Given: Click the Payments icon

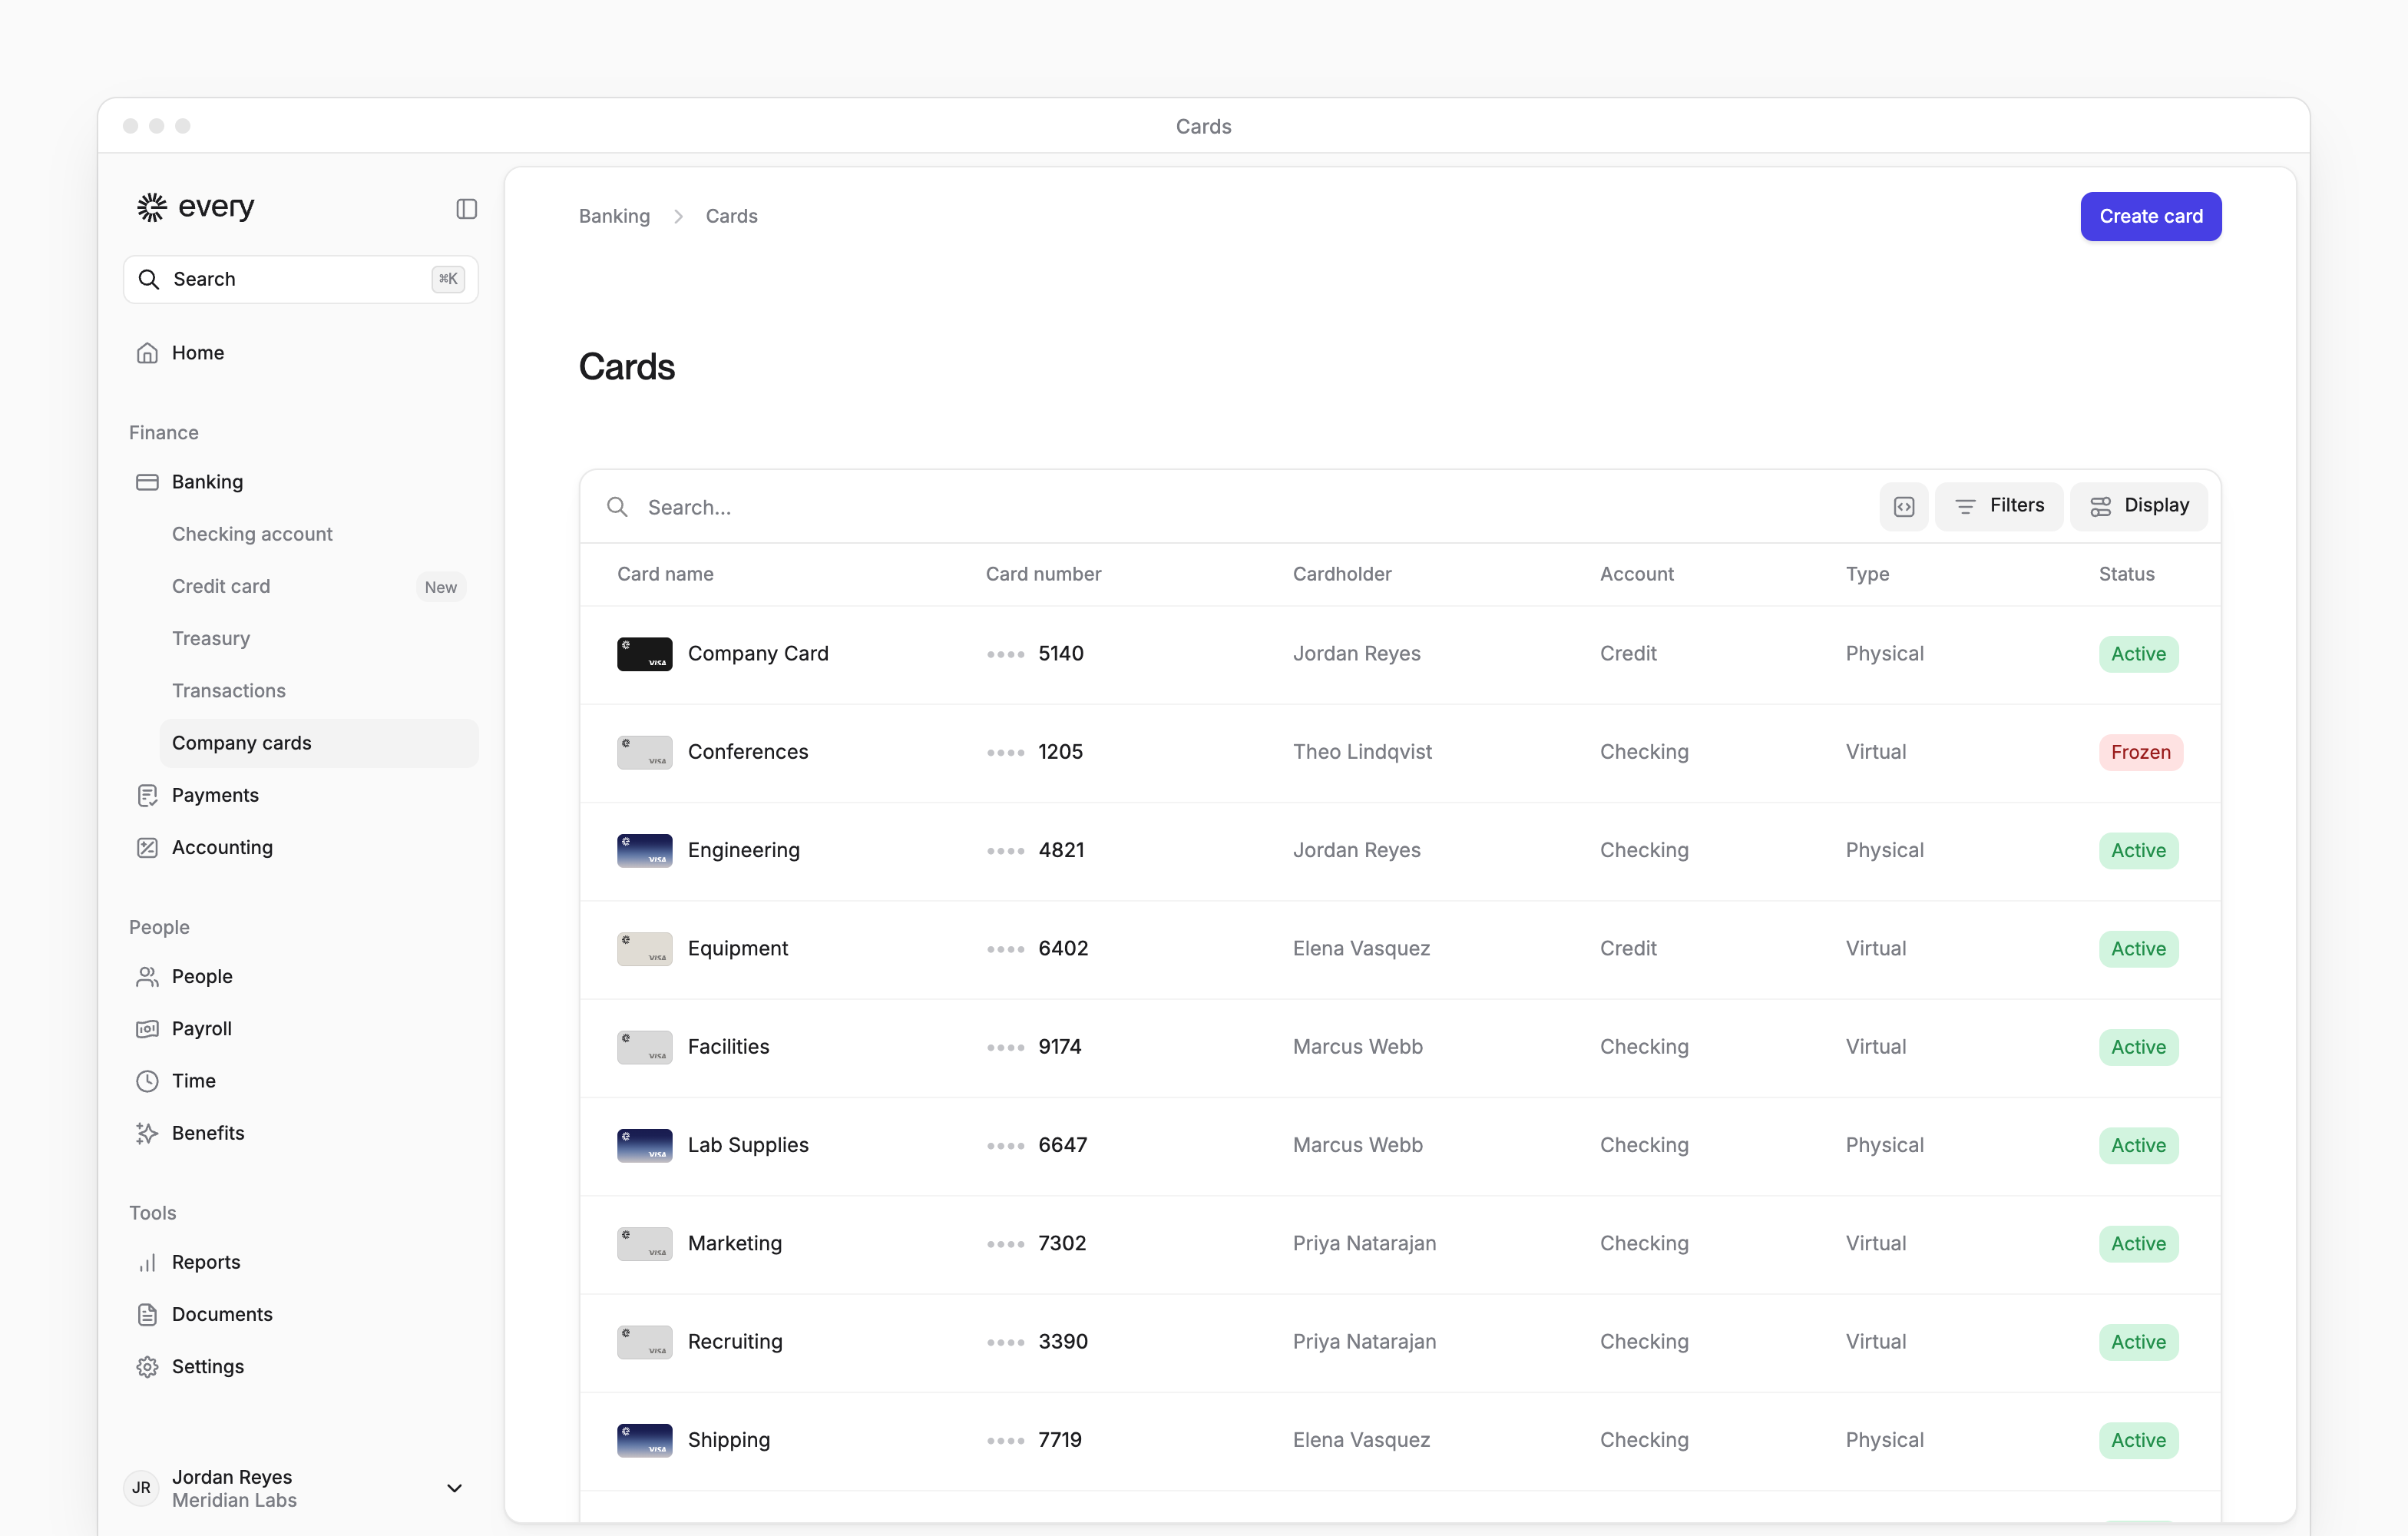Looking at the screenshot, I should 147,795.
